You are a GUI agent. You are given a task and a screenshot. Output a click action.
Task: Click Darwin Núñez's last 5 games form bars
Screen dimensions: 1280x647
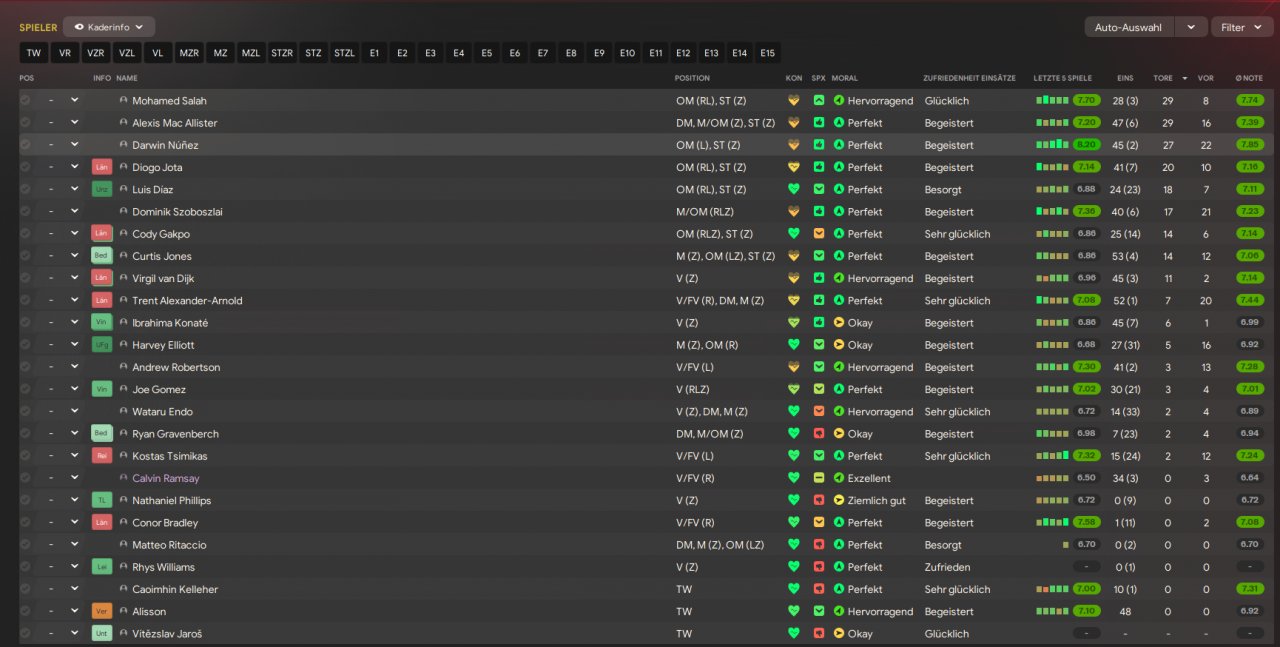point(1052,145)
